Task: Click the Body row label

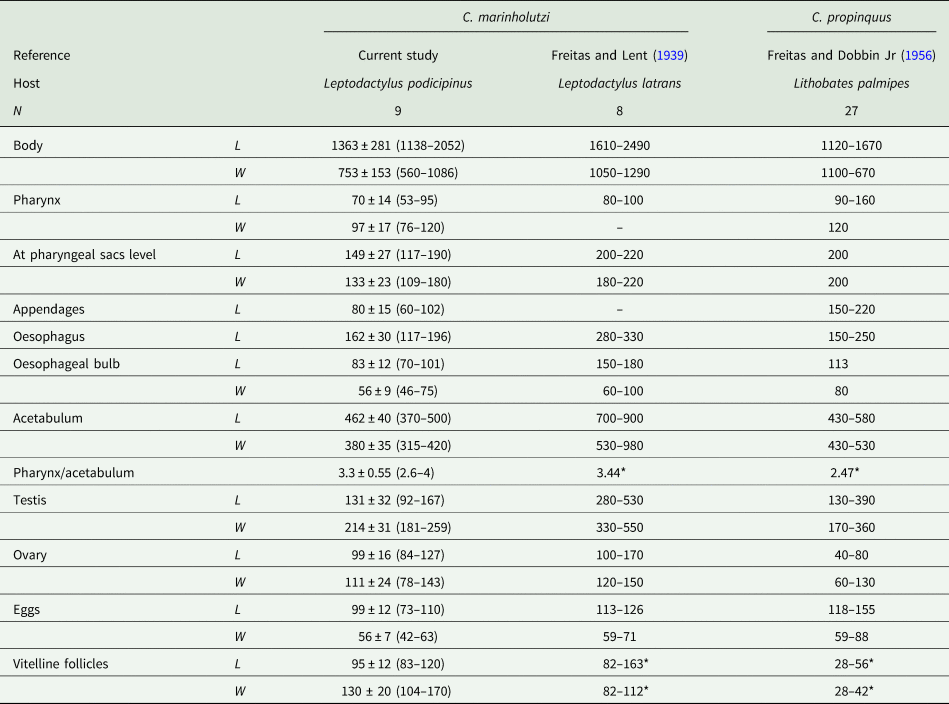Action: click(x=28, y=146)
